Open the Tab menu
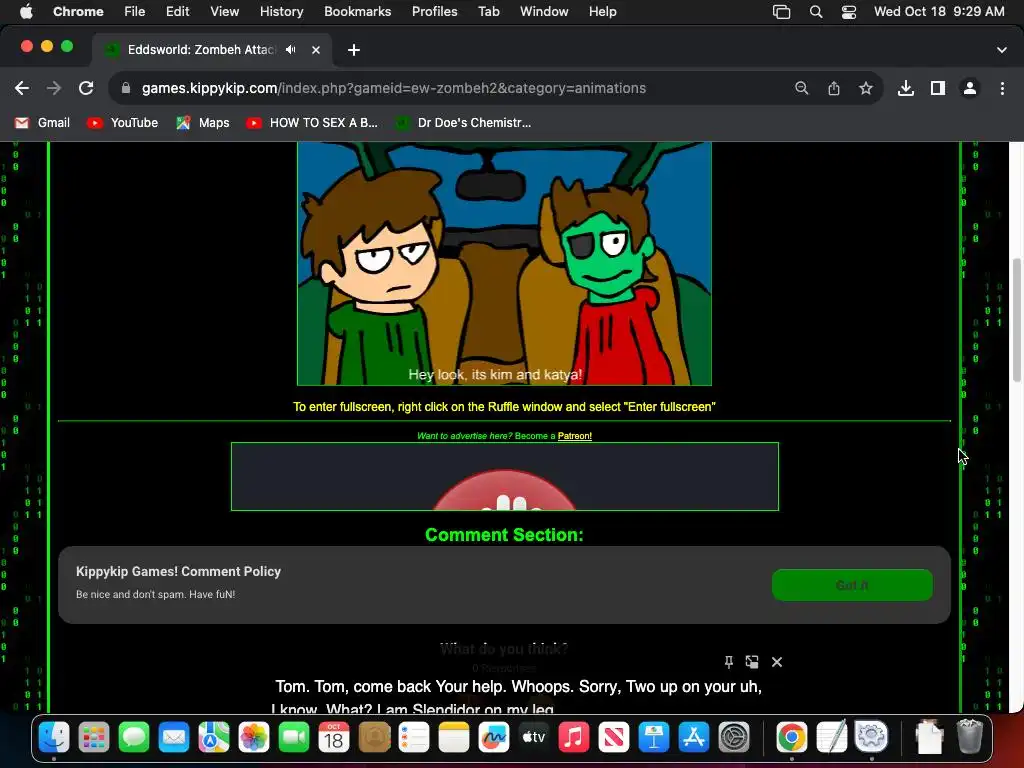The height and width of the screenshot is (768, 1024). 488,11
